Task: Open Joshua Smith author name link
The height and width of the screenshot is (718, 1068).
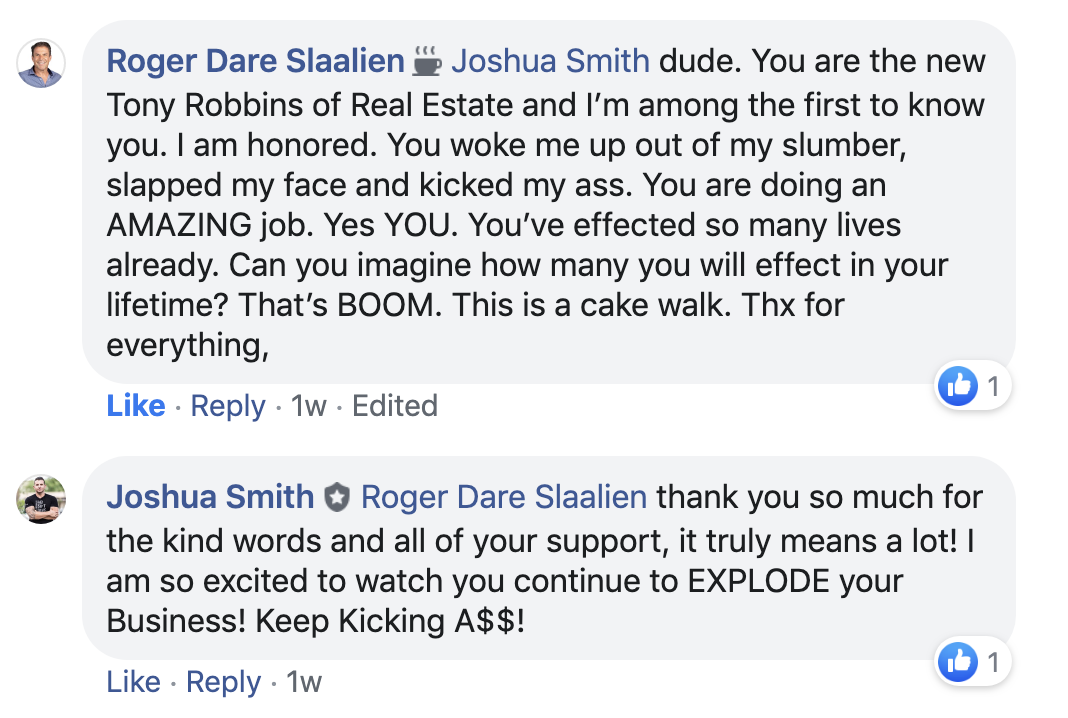Action: [210, 497]
